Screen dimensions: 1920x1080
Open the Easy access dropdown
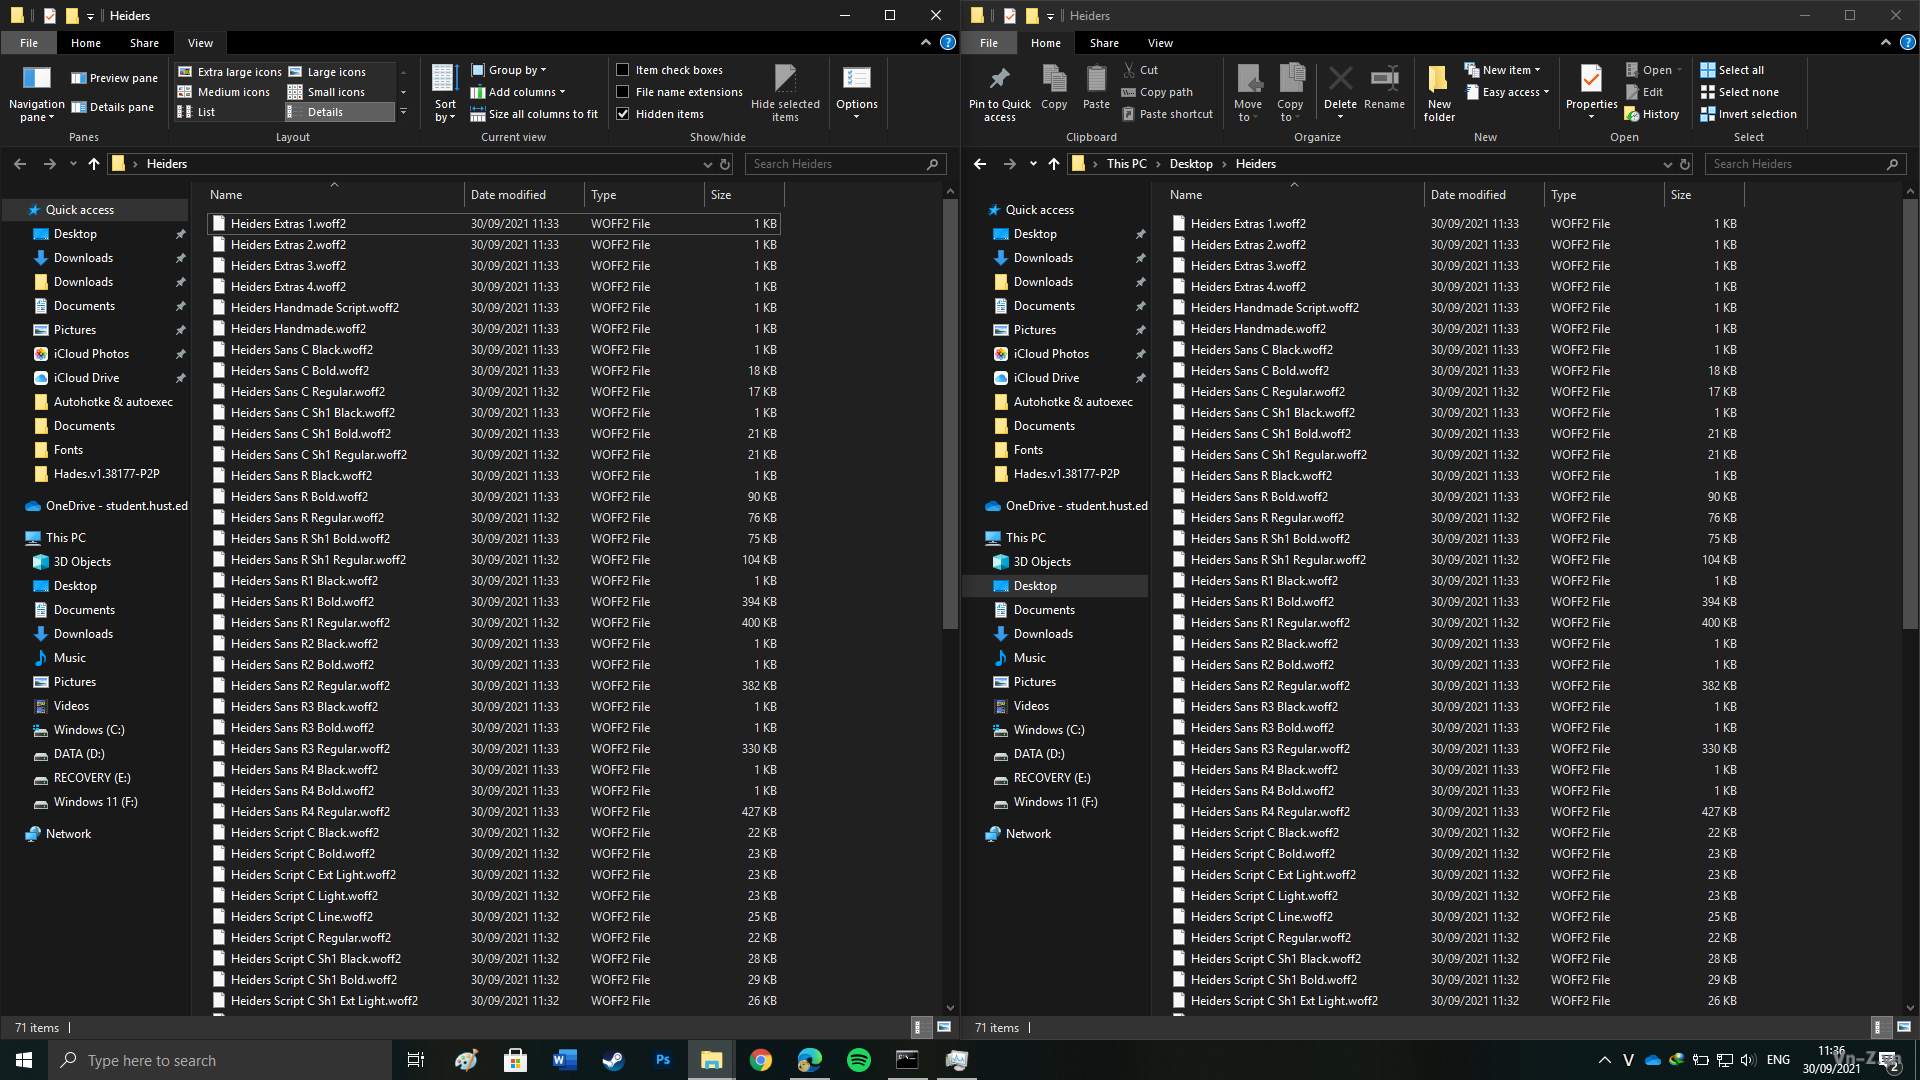pyautogui.click(x=1507, y=92)
